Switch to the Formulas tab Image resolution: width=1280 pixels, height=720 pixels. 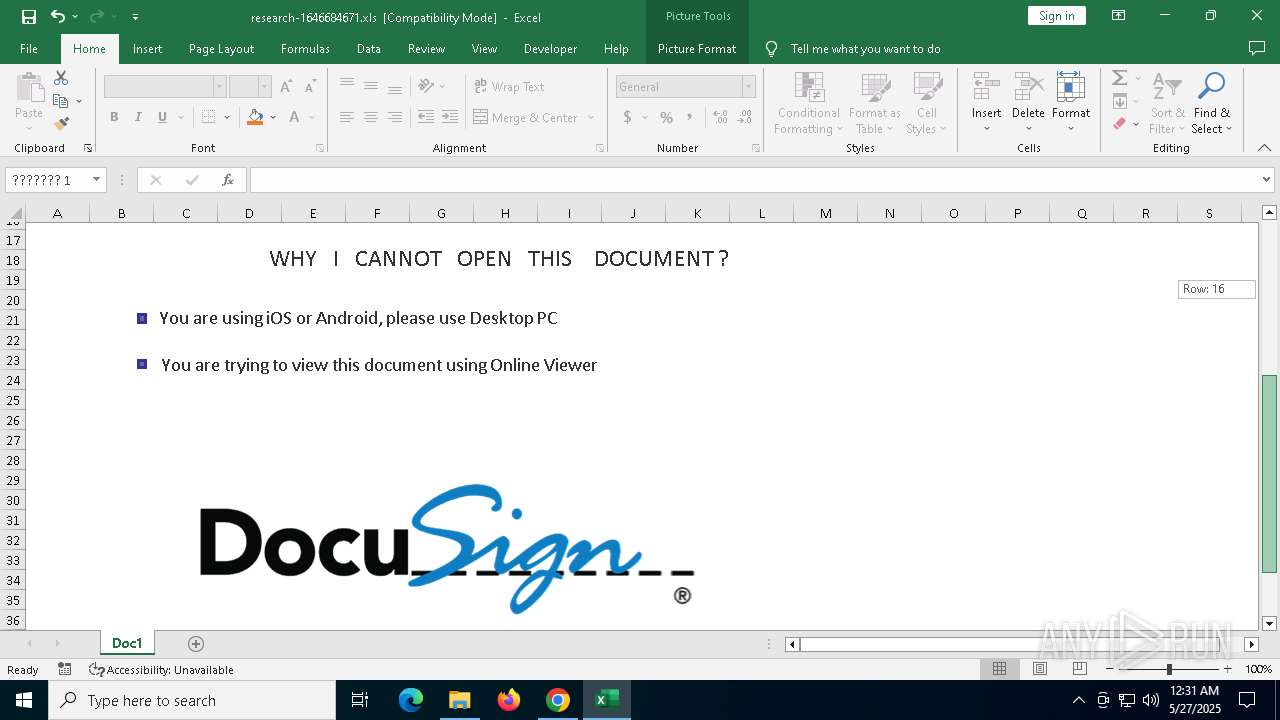click(x=305, y=48)
